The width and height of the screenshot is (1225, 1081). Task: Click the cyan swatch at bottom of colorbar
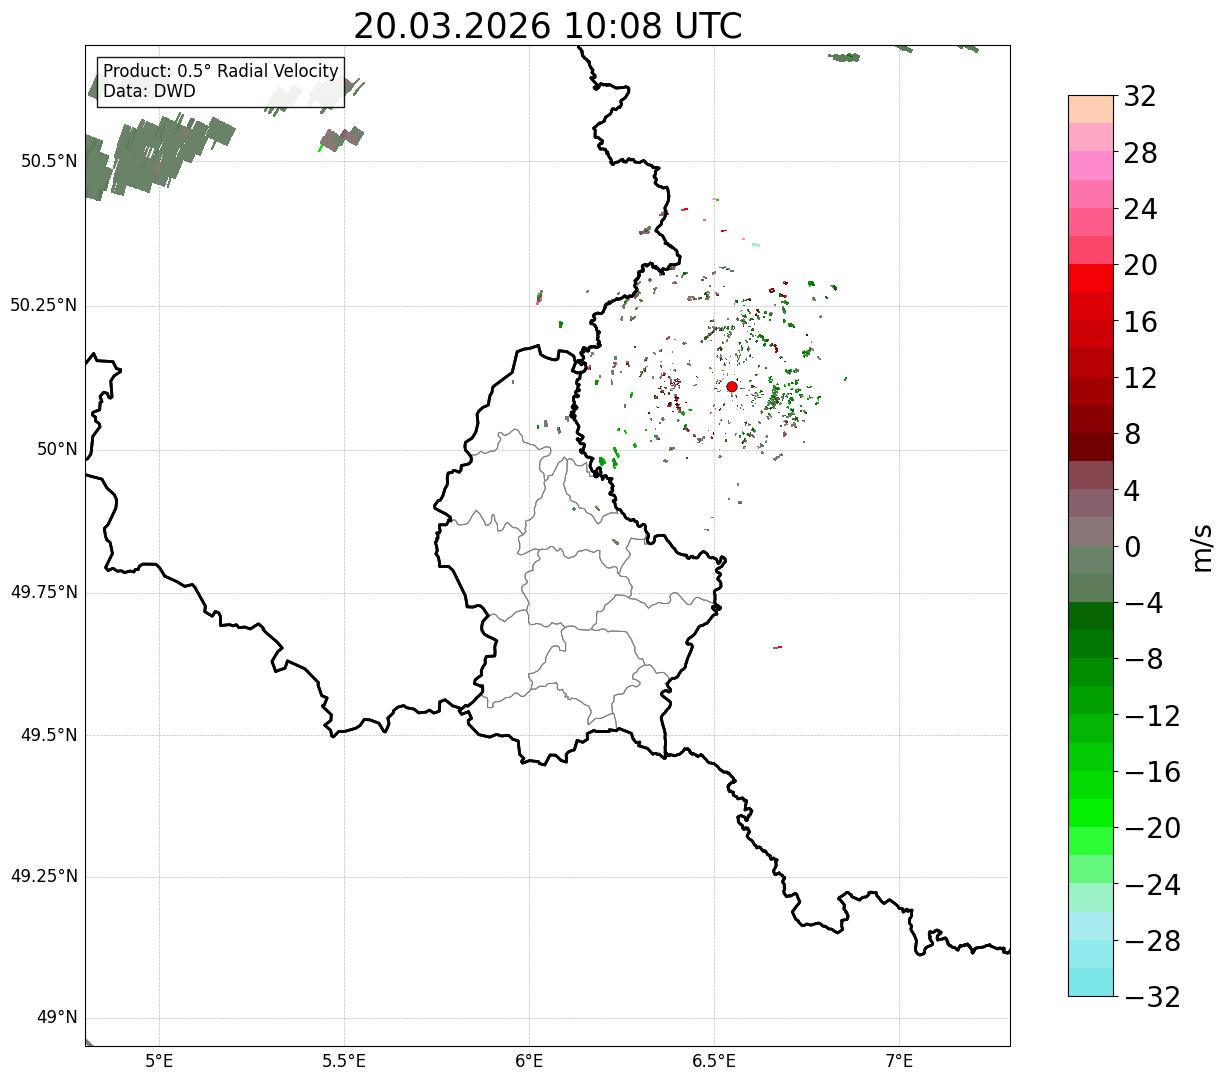tap(1091, 982)
